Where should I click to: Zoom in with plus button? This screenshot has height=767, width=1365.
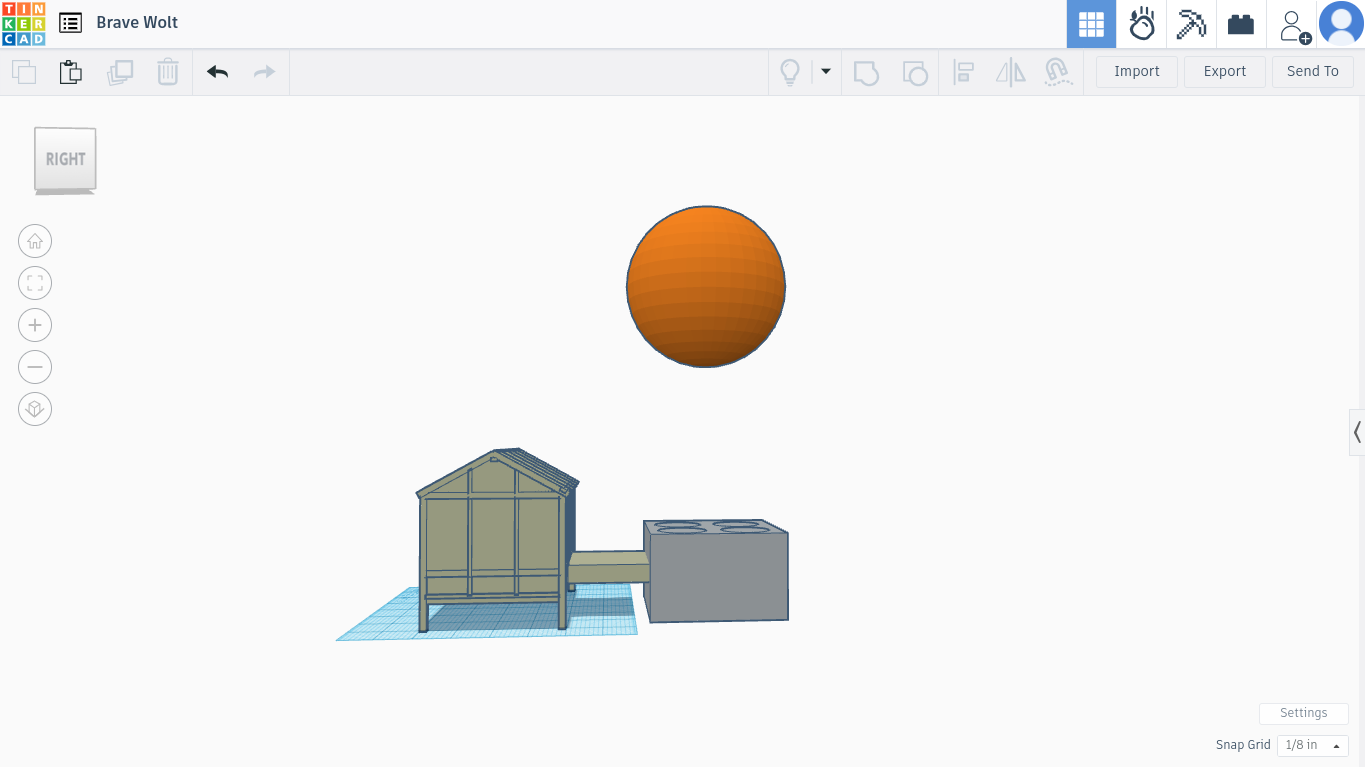coord(35,325)
